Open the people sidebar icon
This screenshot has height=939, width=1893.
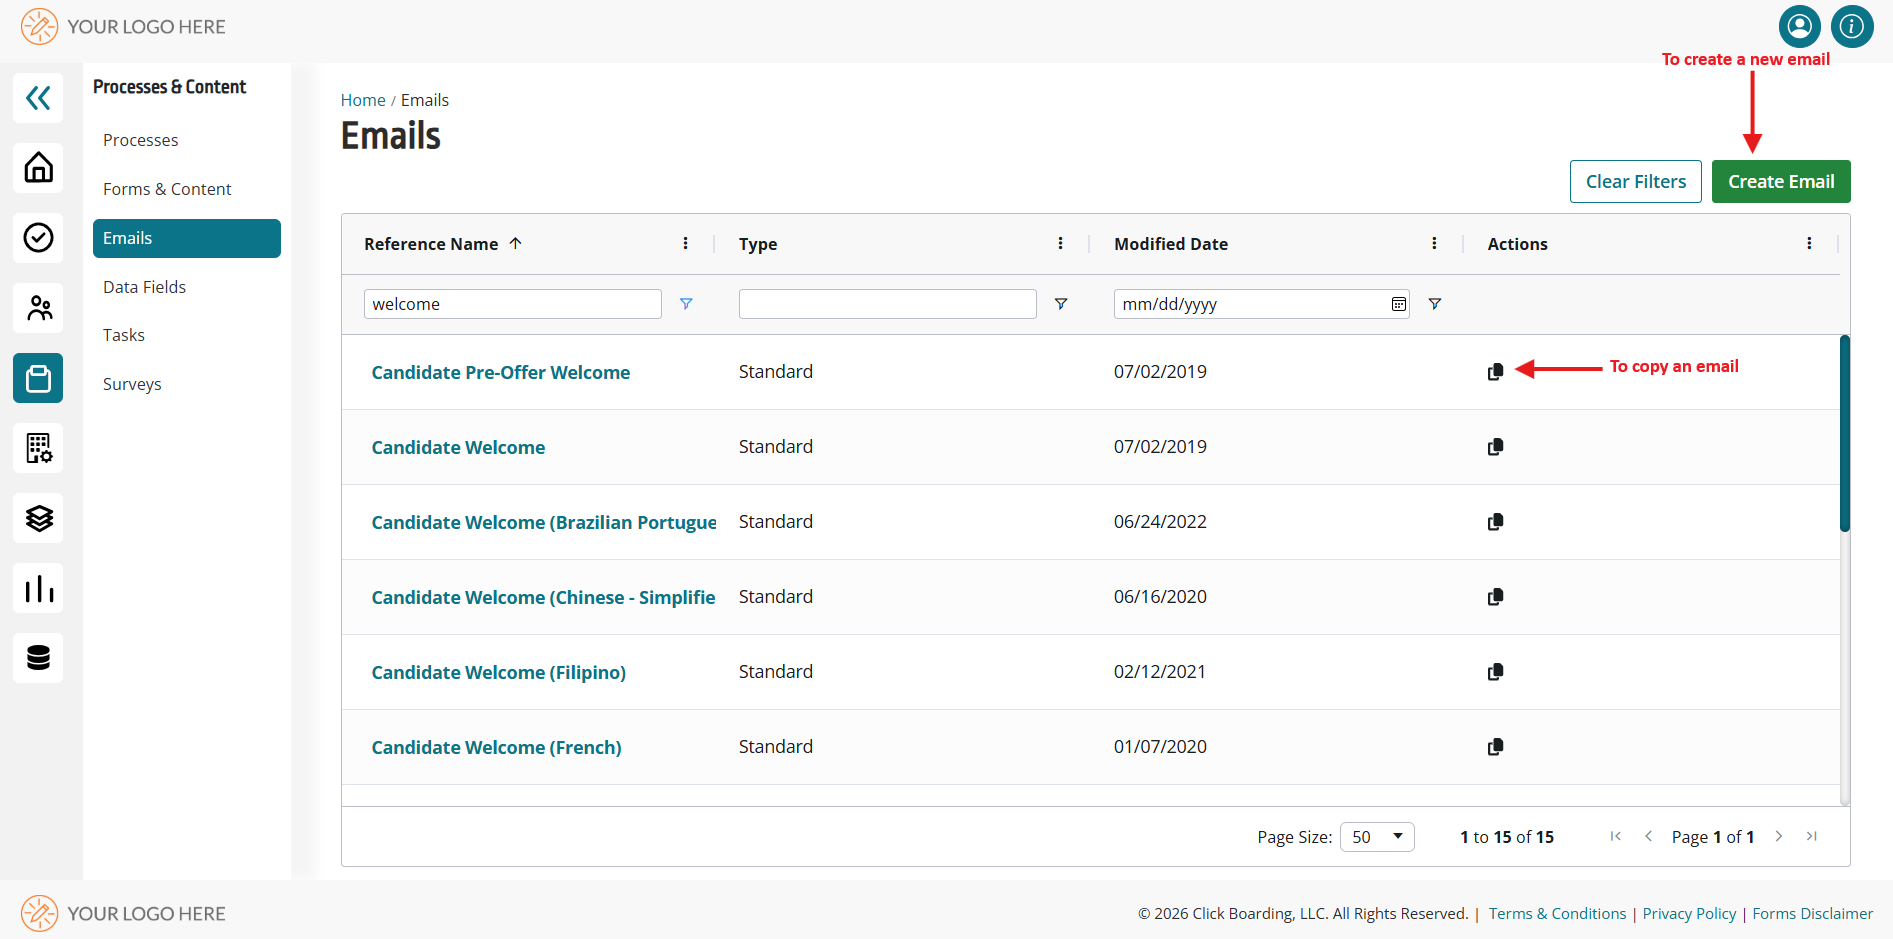click(38, 308)
